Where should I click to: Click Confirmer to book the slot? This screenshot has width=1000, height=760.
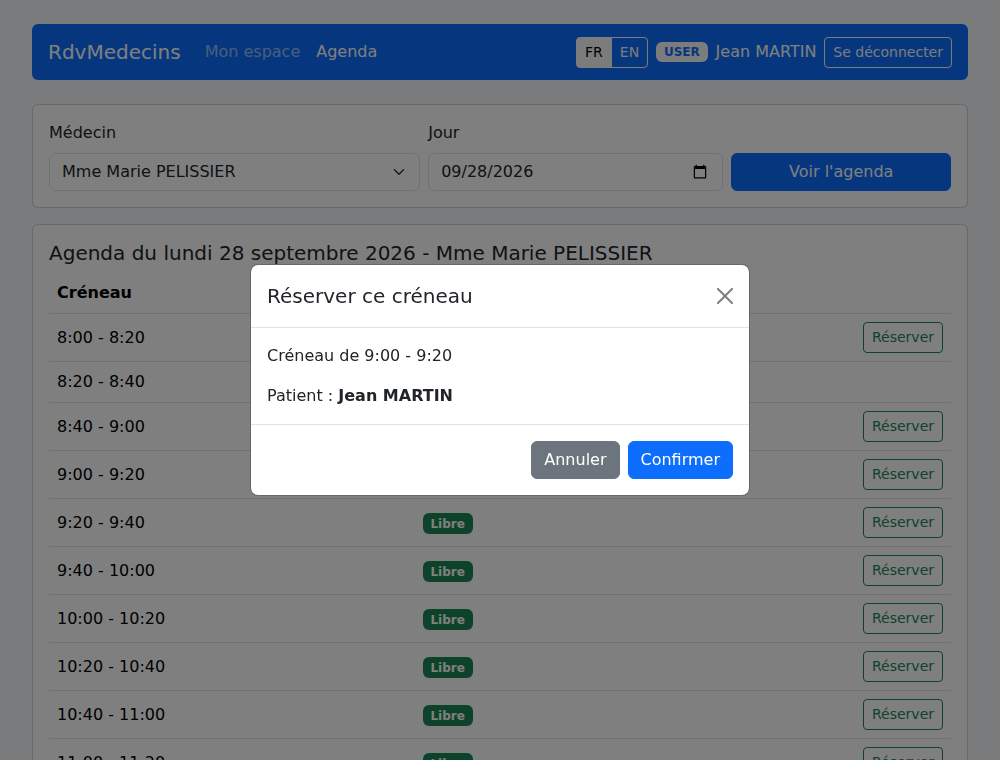680,460
